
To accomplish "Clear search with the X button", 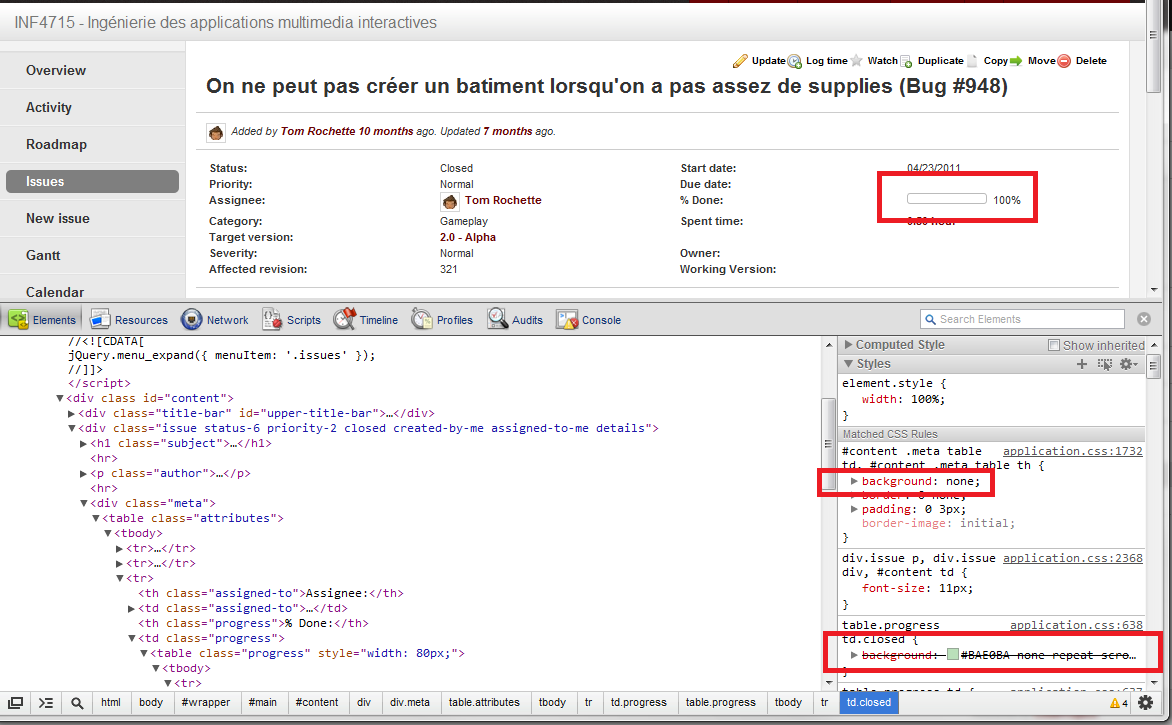I will point(1144,319).
